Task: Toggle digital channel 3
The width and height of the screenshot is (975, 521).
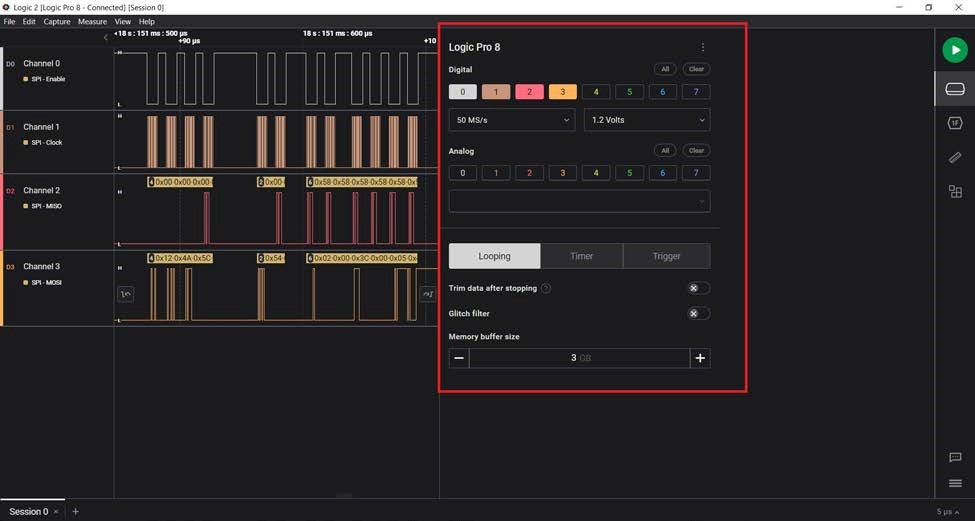Action: pyautogui.click(x=563, y=92)
